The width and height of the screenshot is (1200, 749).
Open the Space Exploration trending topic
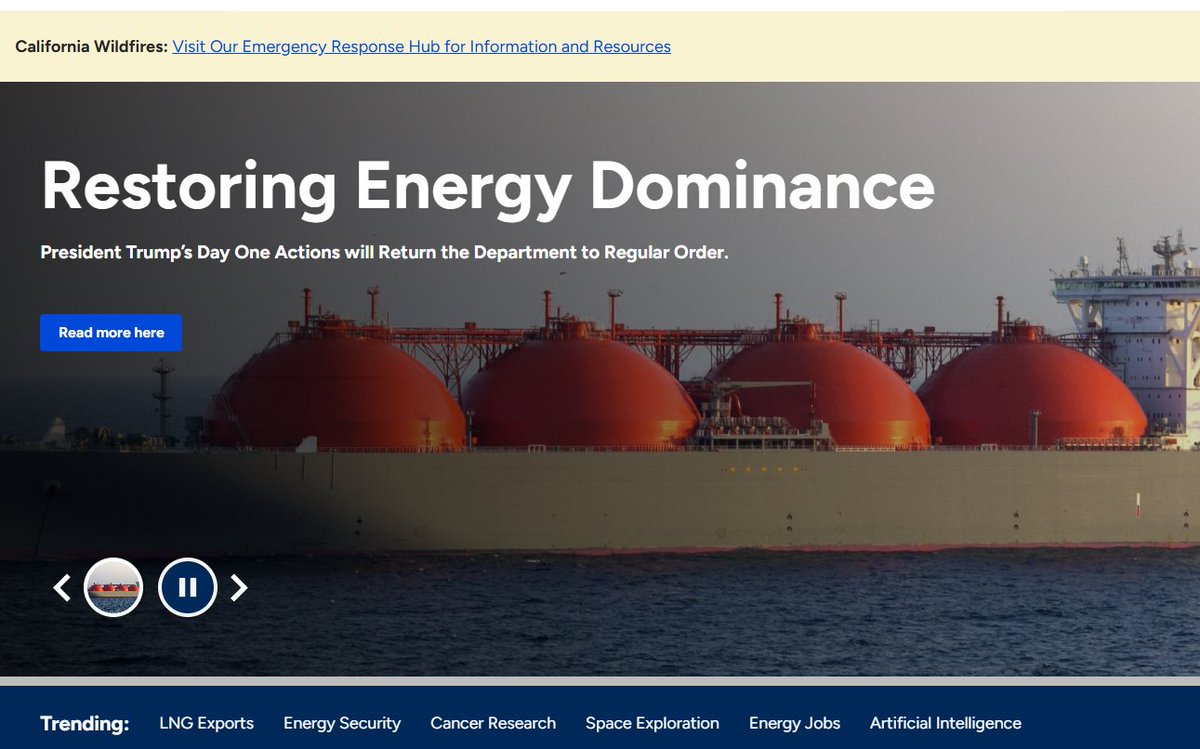click(x=652, y=723)
